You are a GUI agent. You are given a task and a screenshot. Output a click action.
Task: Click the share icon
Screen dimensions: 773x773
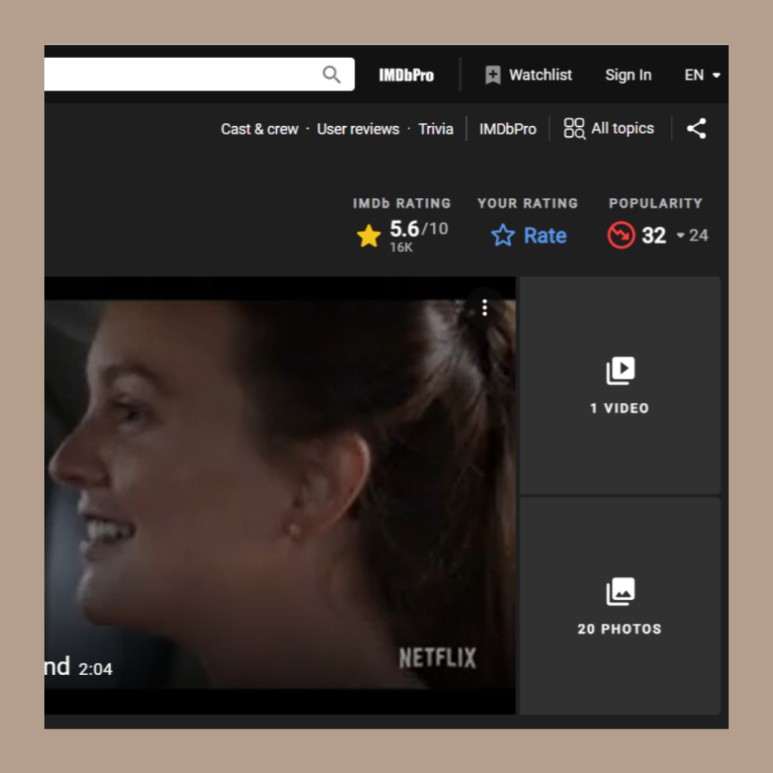697,129
